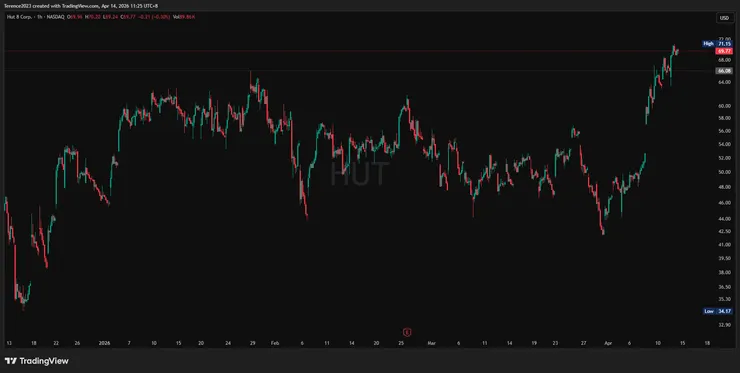Click the Vol value in the legend

185,17
